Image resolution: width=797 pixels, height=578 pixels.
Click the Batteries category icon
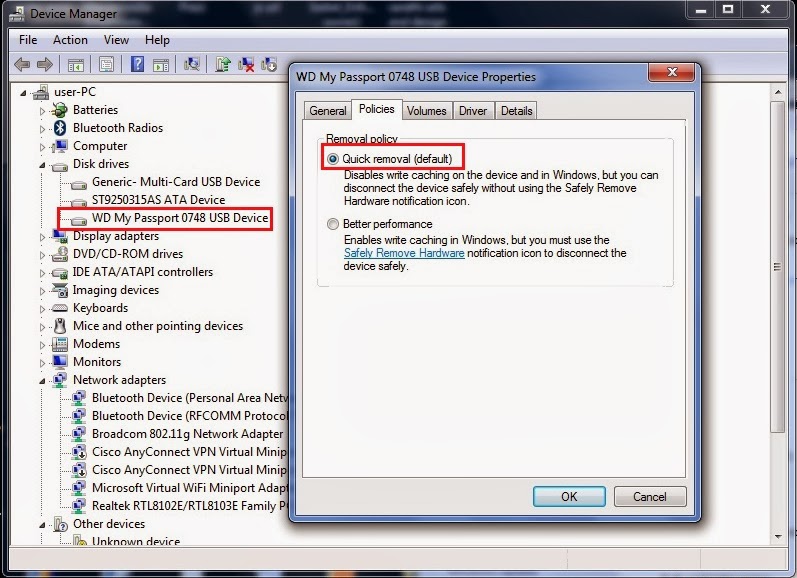pyautogui.click(x=59, y=110)
